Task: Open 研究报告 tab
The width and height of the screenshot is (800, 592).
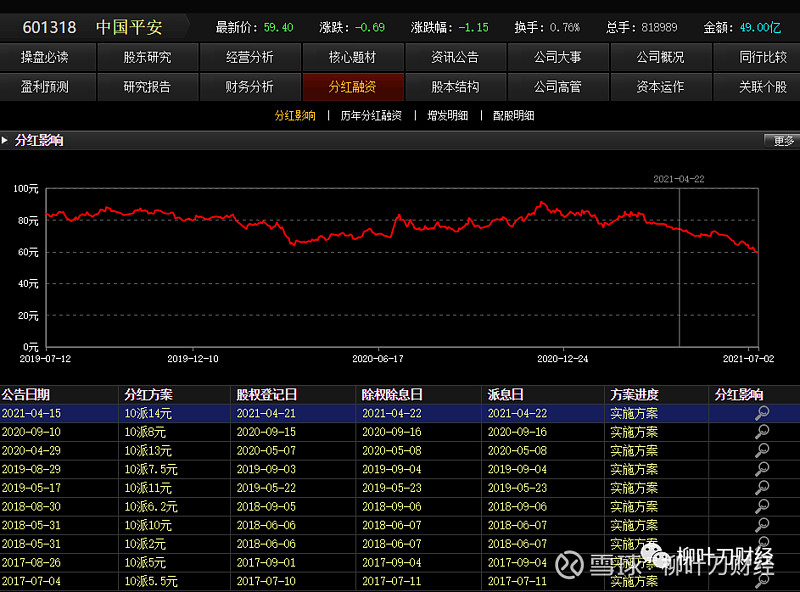Action: pos(147,87)
